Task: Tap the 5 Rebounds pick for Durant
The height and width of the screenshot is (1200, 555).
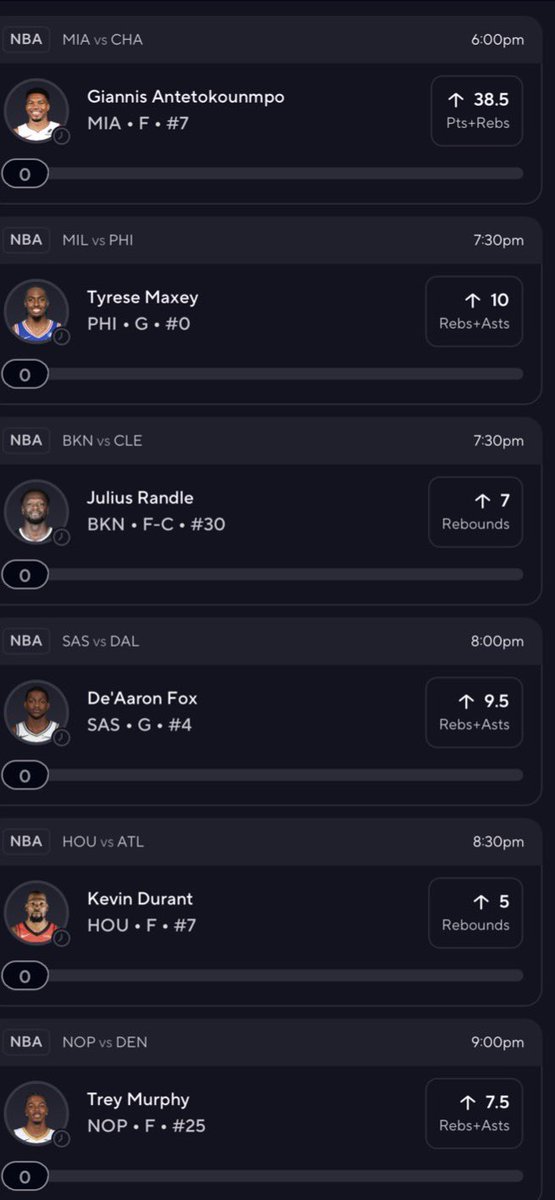Action: click(475, 913)
